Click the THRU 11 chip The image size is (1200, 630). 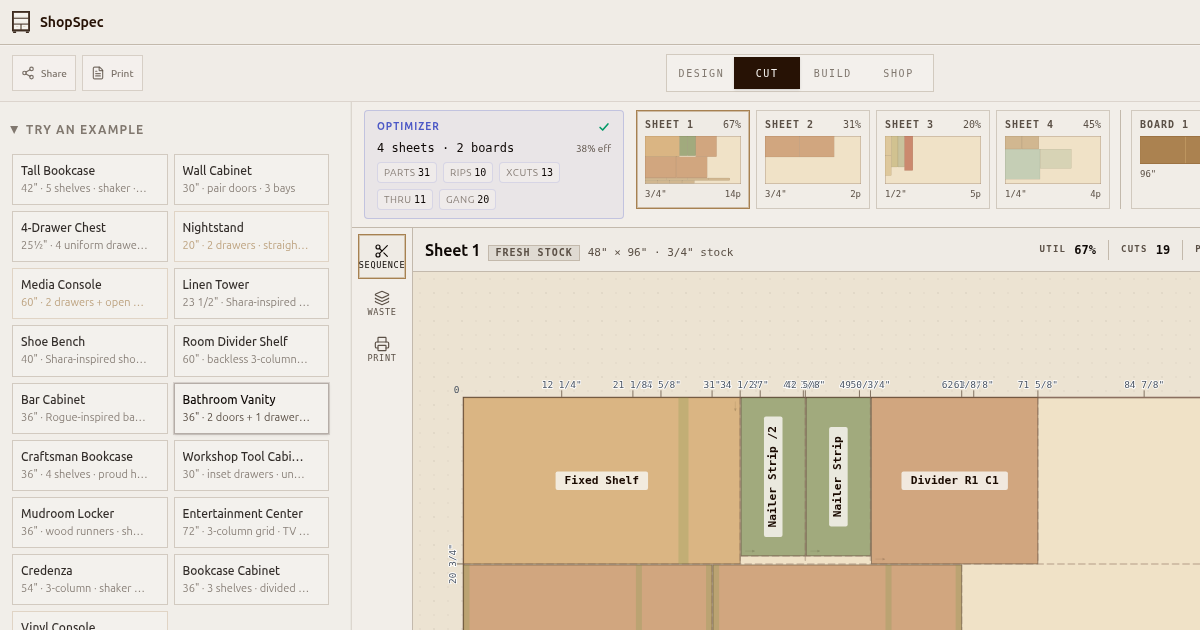[x=405, y=200]
